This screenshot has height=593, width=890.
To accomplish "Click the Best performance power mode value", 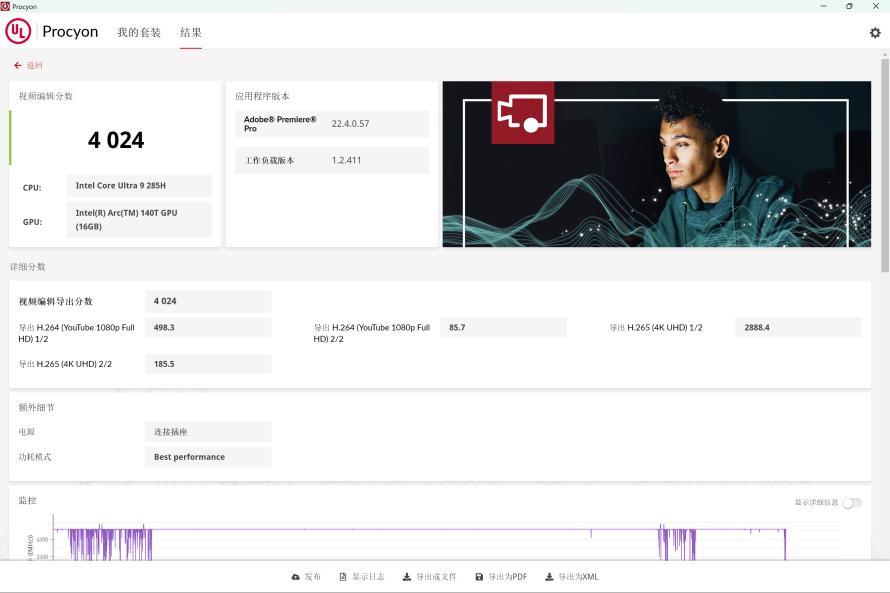I will 208,457.
